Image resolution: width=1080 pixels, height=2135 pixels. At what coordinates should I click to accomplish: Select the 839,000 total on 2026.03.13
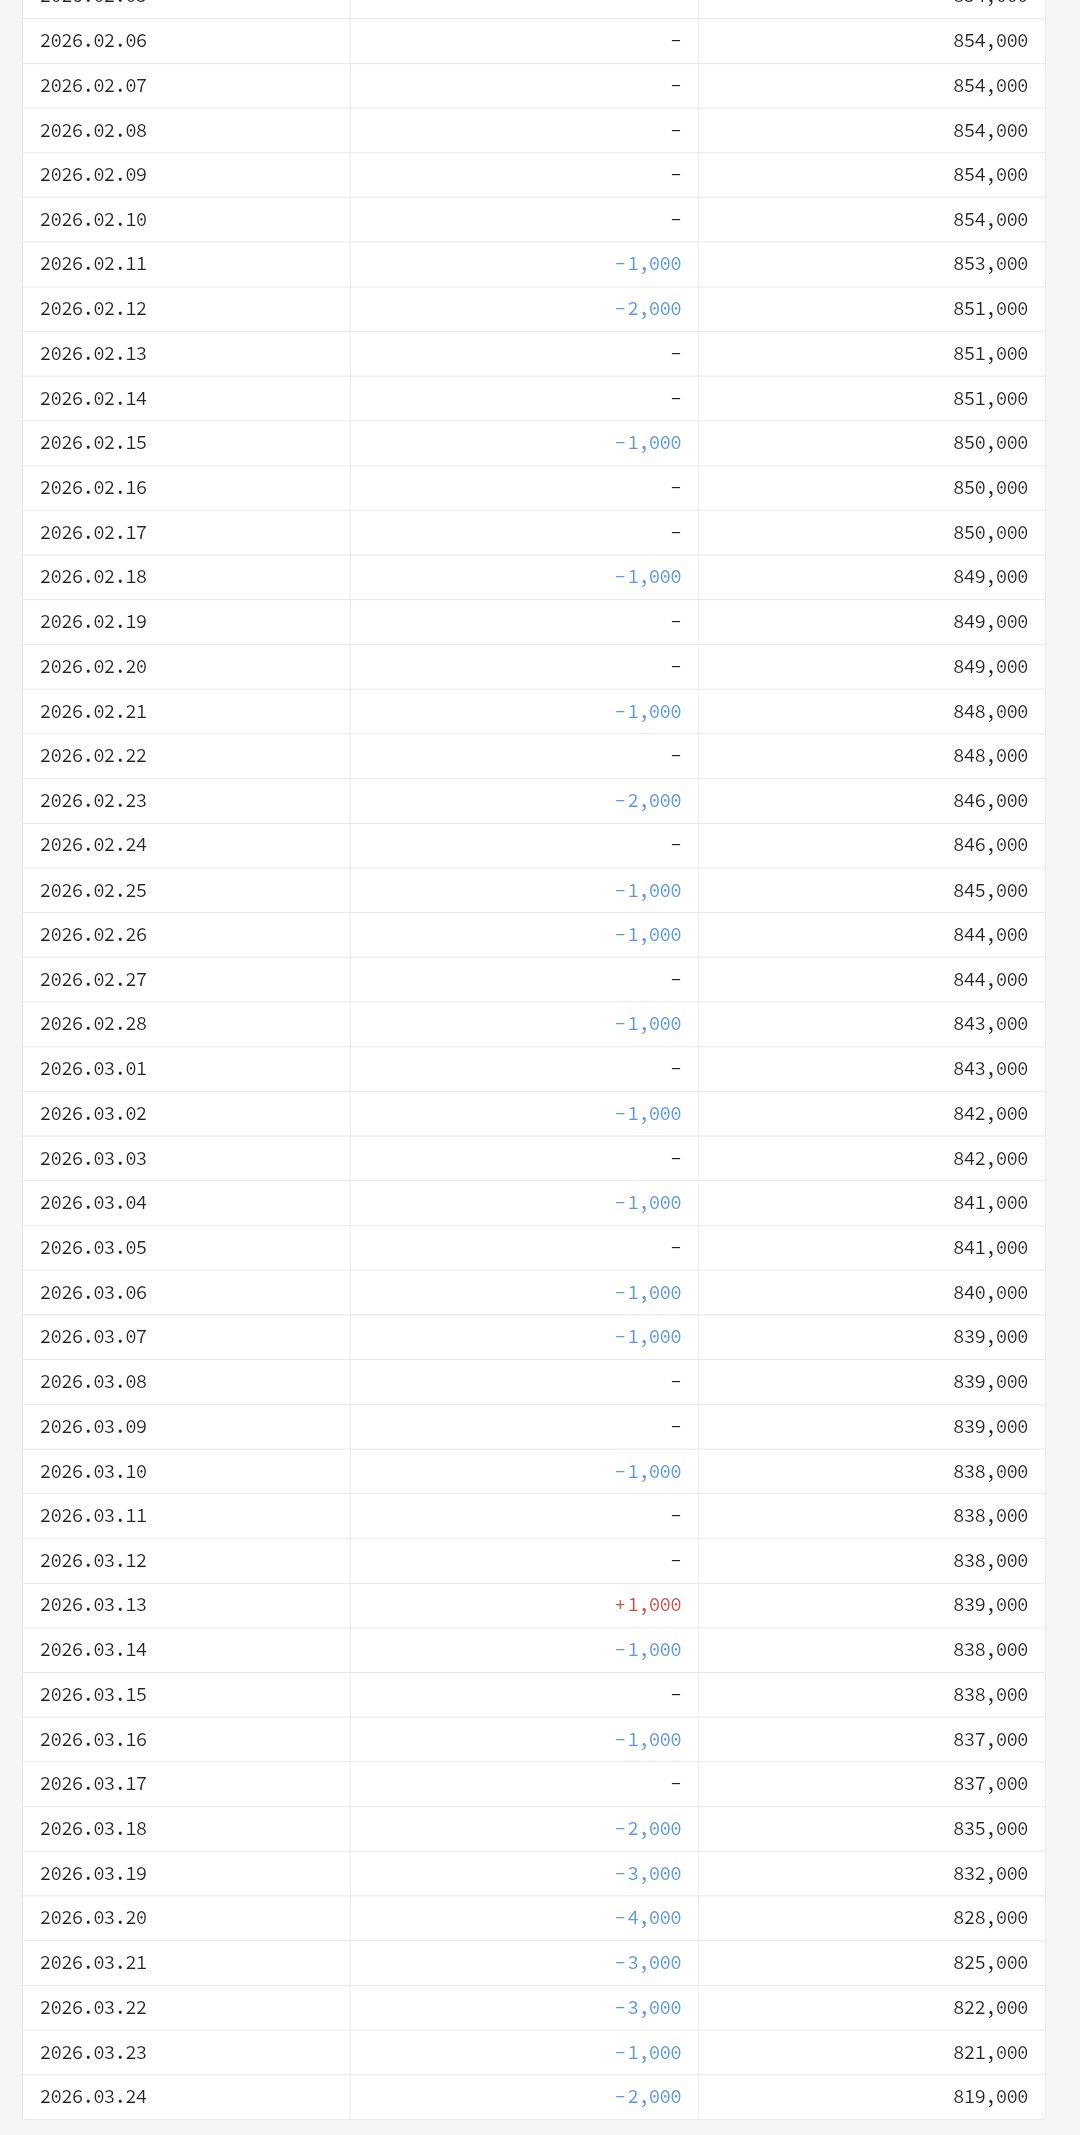(990, 1605)
